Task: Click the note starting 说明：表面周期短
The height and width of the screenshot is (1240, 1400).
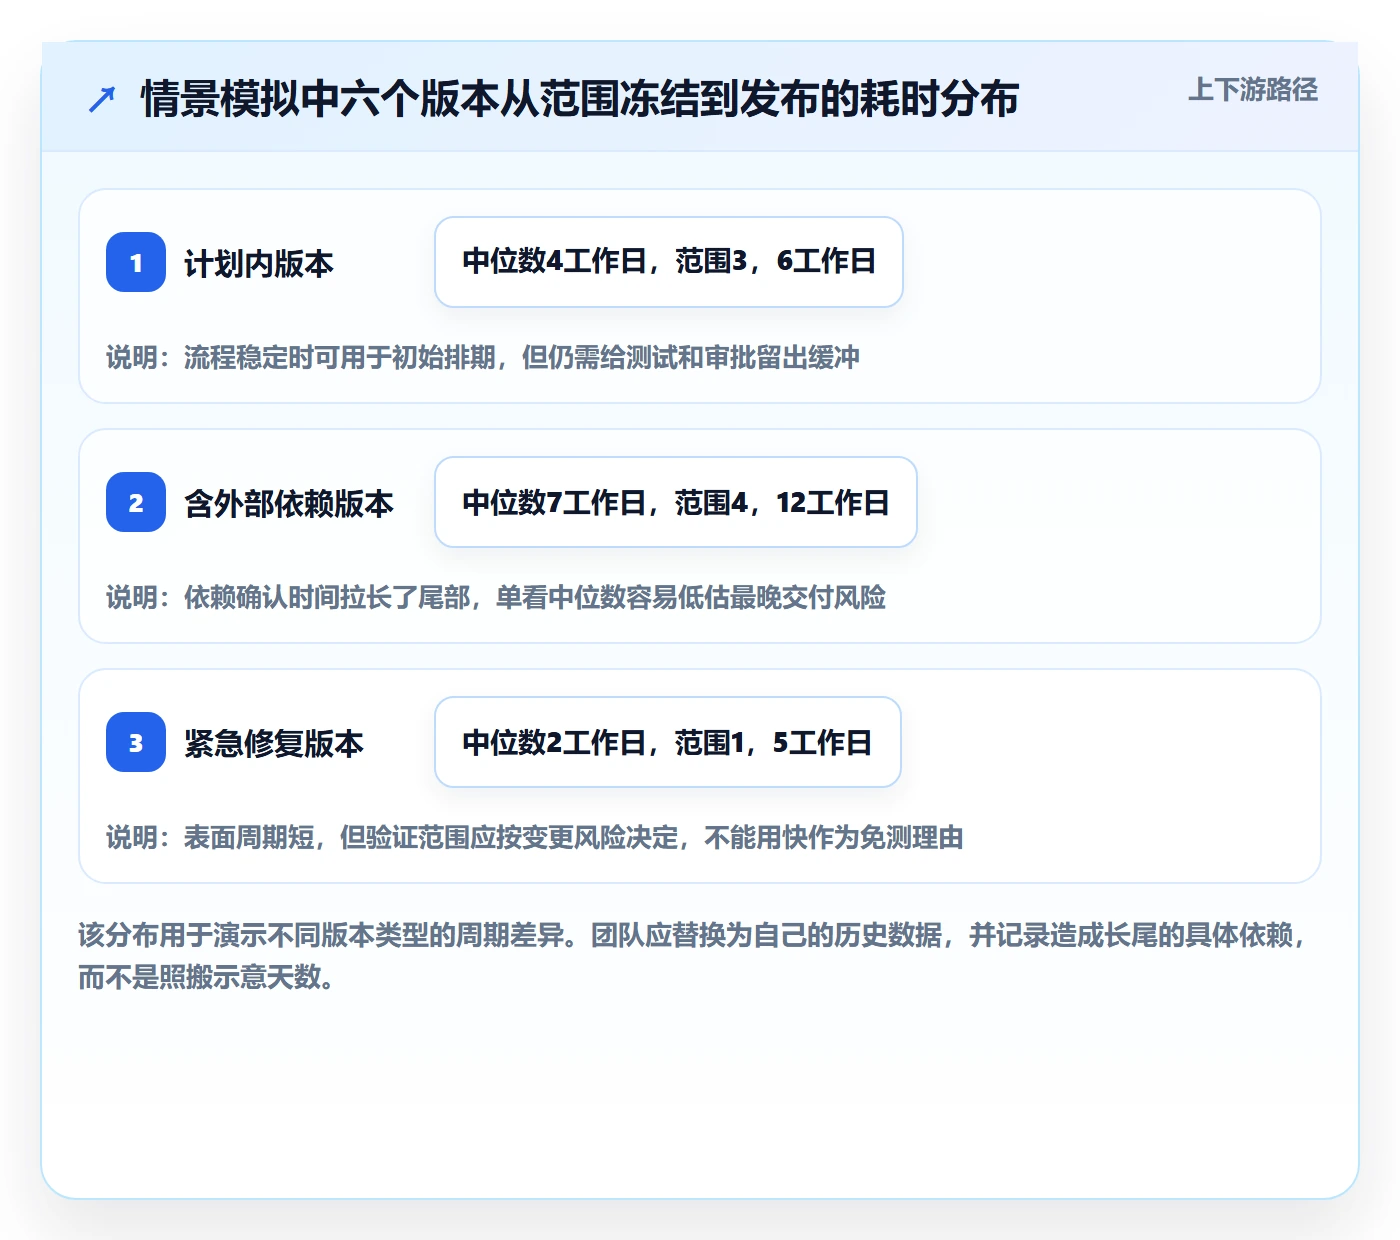Action: pyautogui.click(x=535, y=837)
